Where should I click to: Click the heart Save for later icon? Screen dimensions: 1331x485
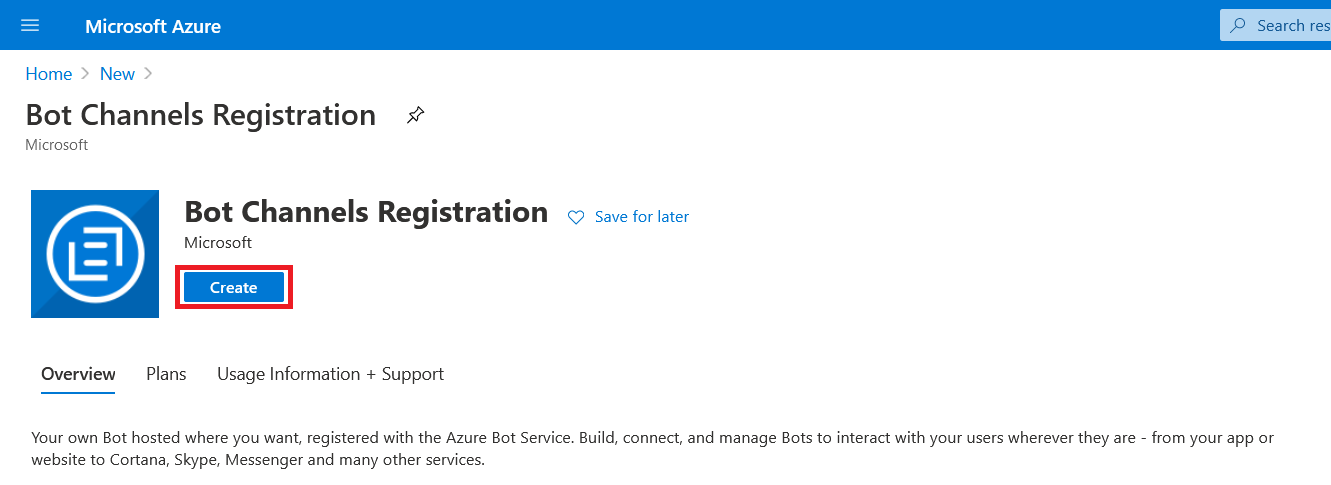coord(576,217)
